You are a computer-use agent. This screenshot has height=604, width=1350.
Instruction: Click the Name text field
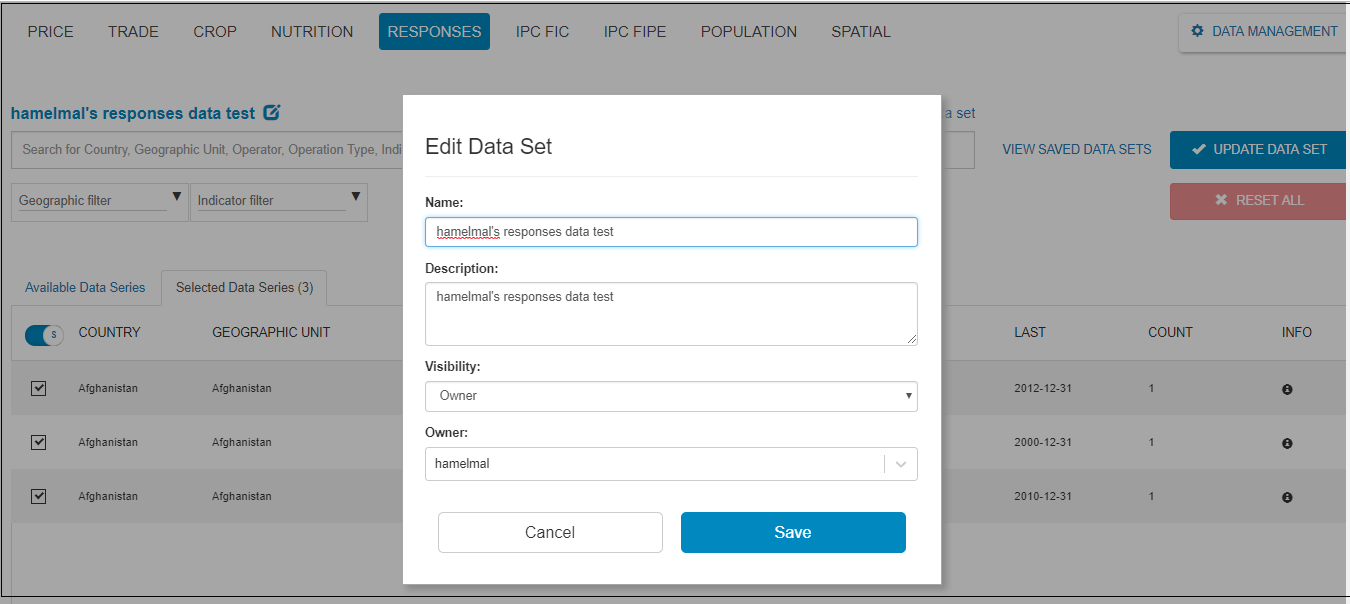coord(670,232)
